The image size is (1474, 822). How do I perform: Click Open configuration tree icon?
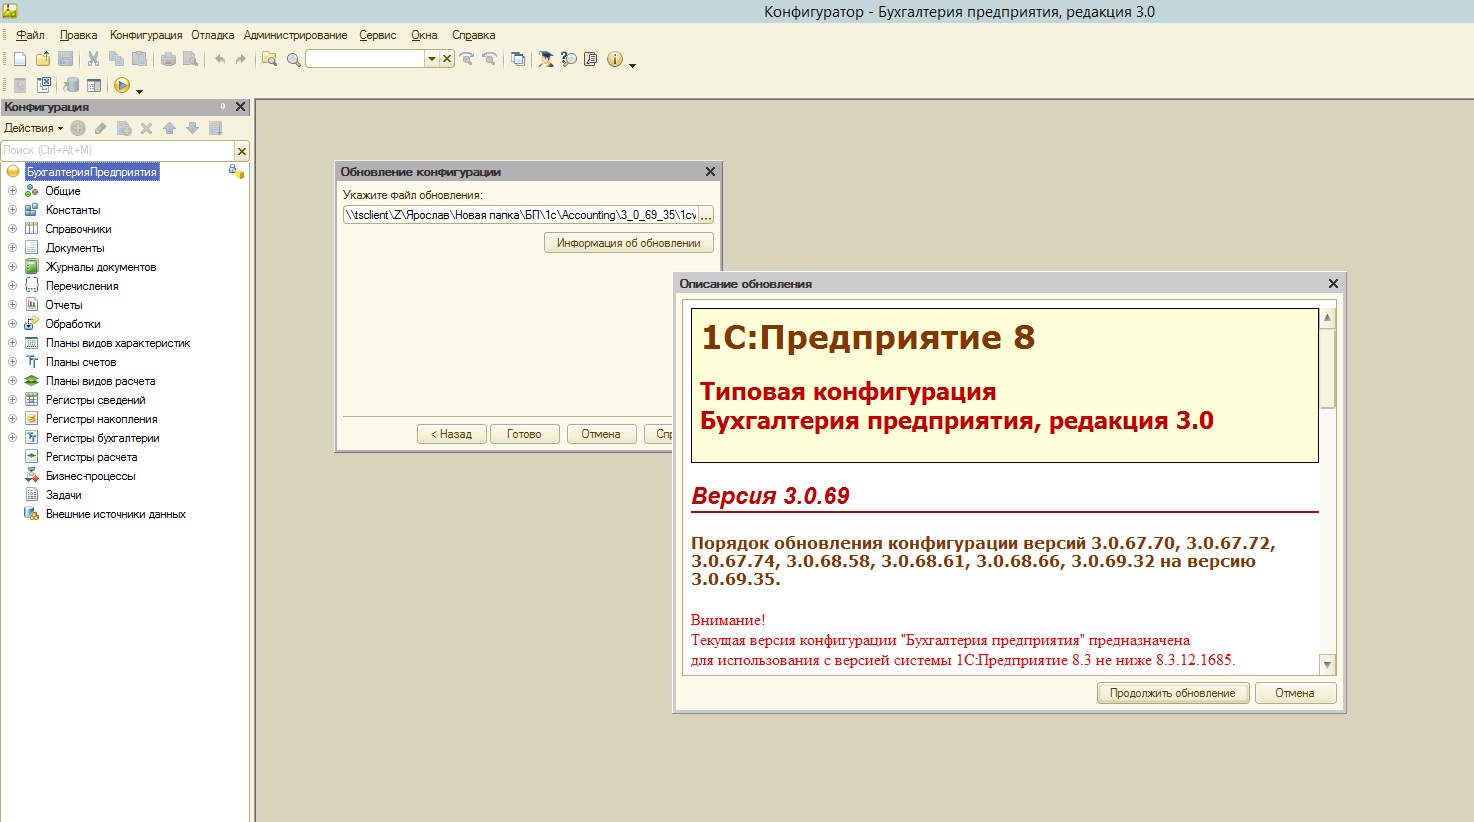point(20,85)
